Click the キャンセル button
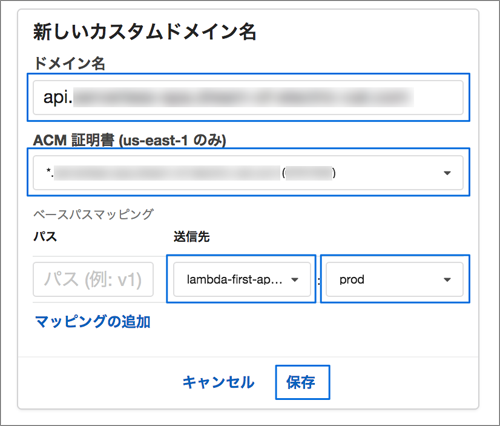Screen dimensions: 500x426 pos(218,382)
